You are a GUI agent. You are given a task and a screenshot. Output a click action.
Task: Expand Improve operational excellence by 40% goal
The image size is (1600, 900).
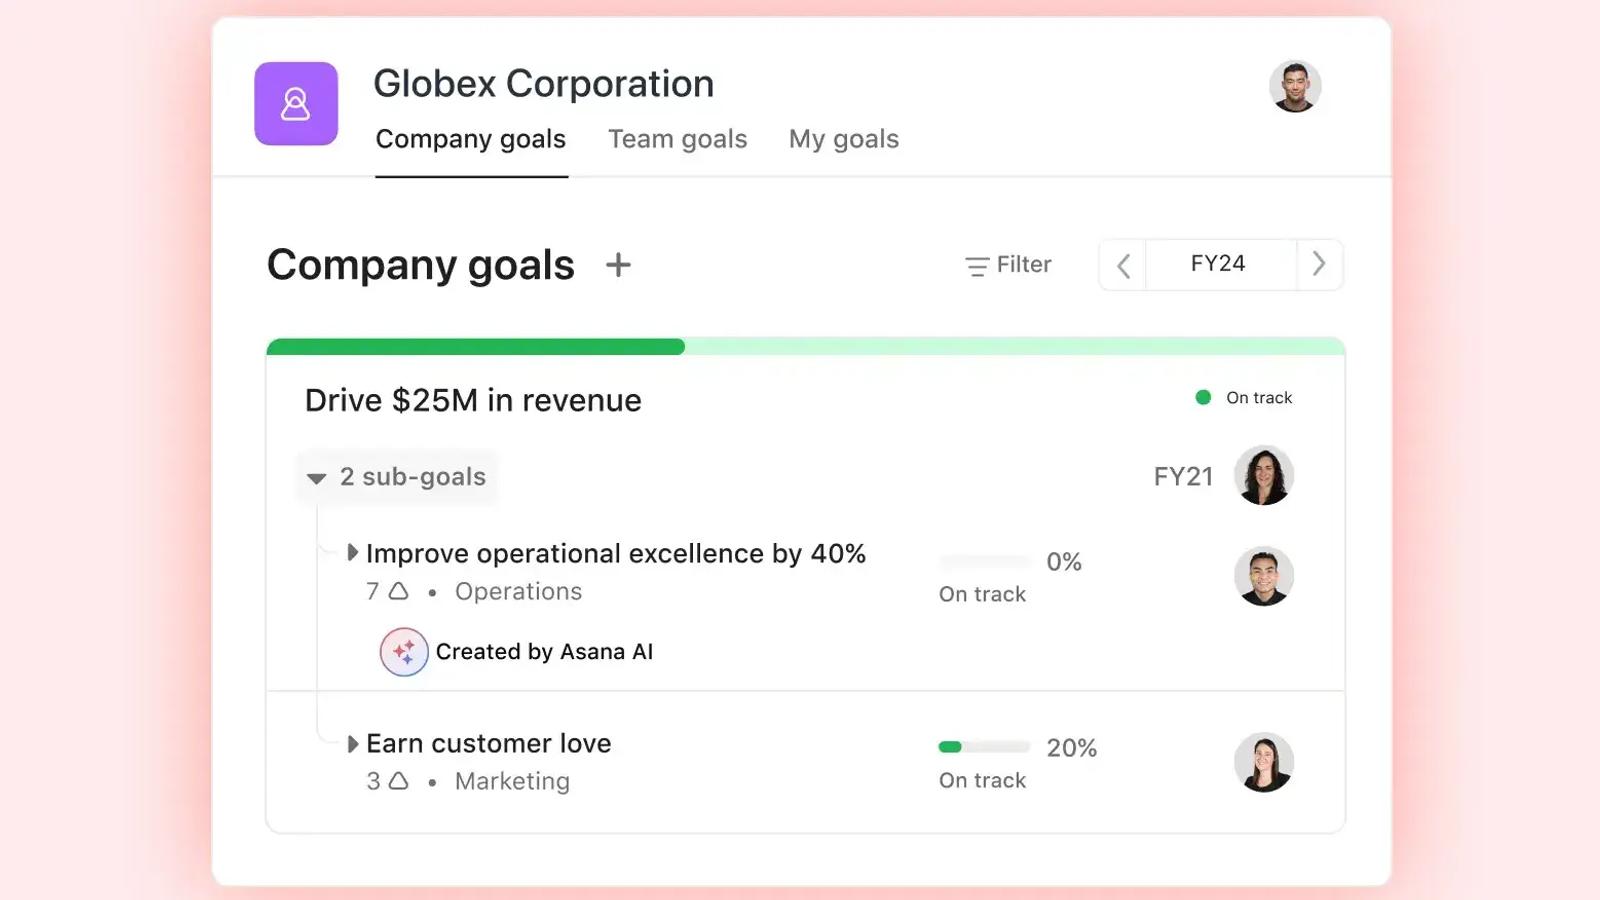coord(352,553)
